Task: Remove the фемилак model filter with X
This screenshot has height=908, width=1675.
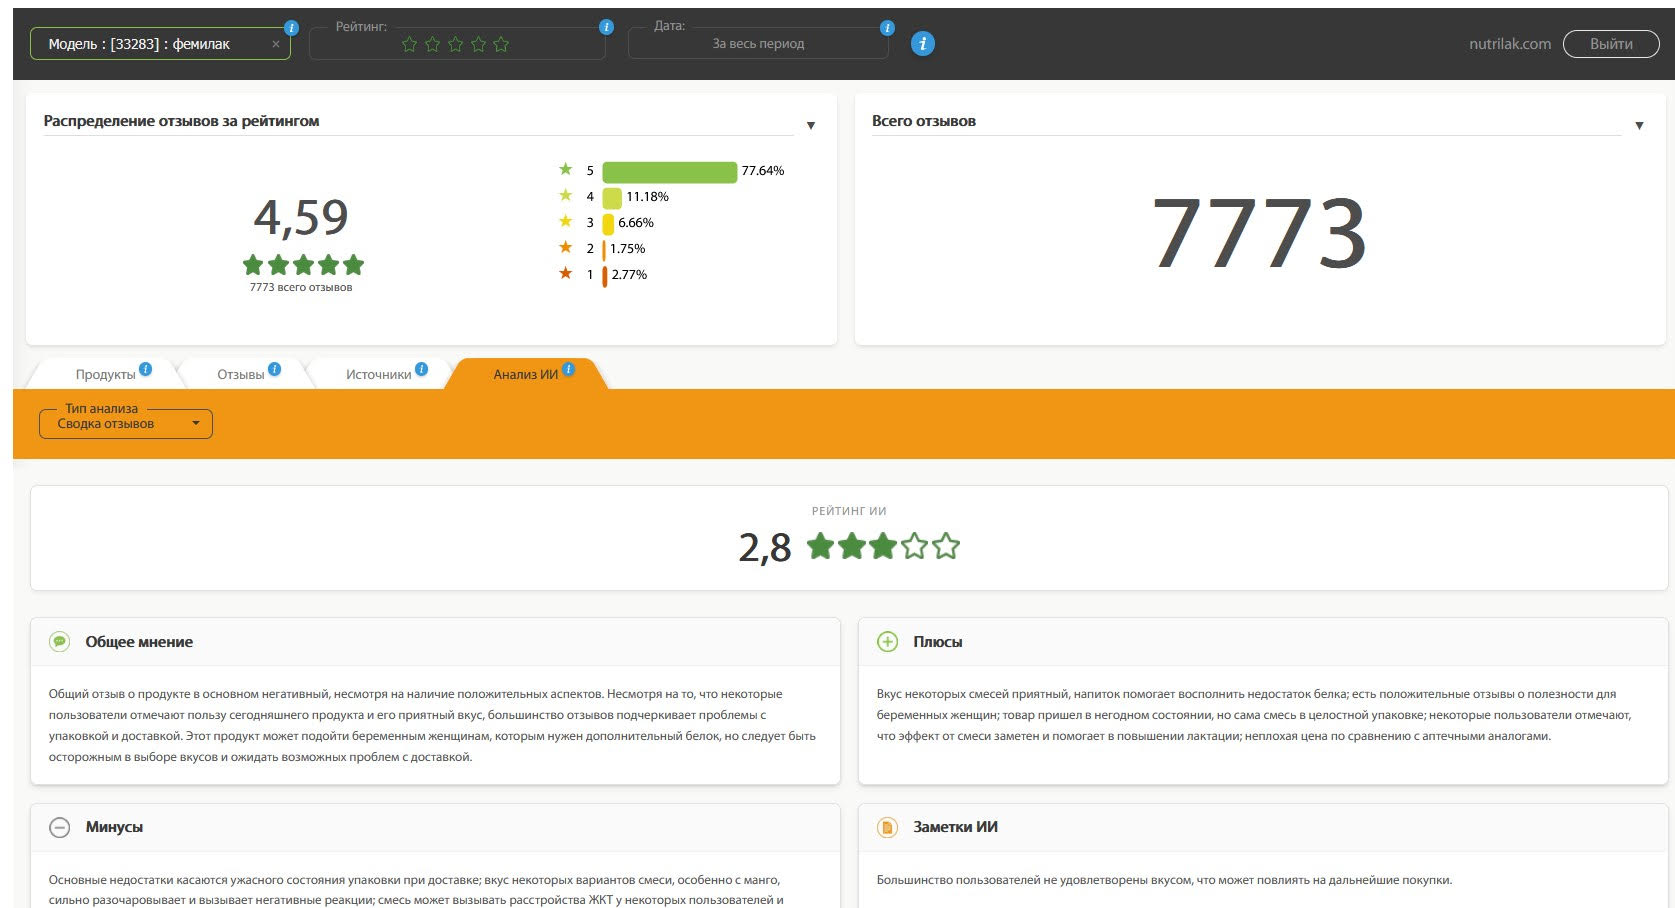Action: [x=276, y=45]
